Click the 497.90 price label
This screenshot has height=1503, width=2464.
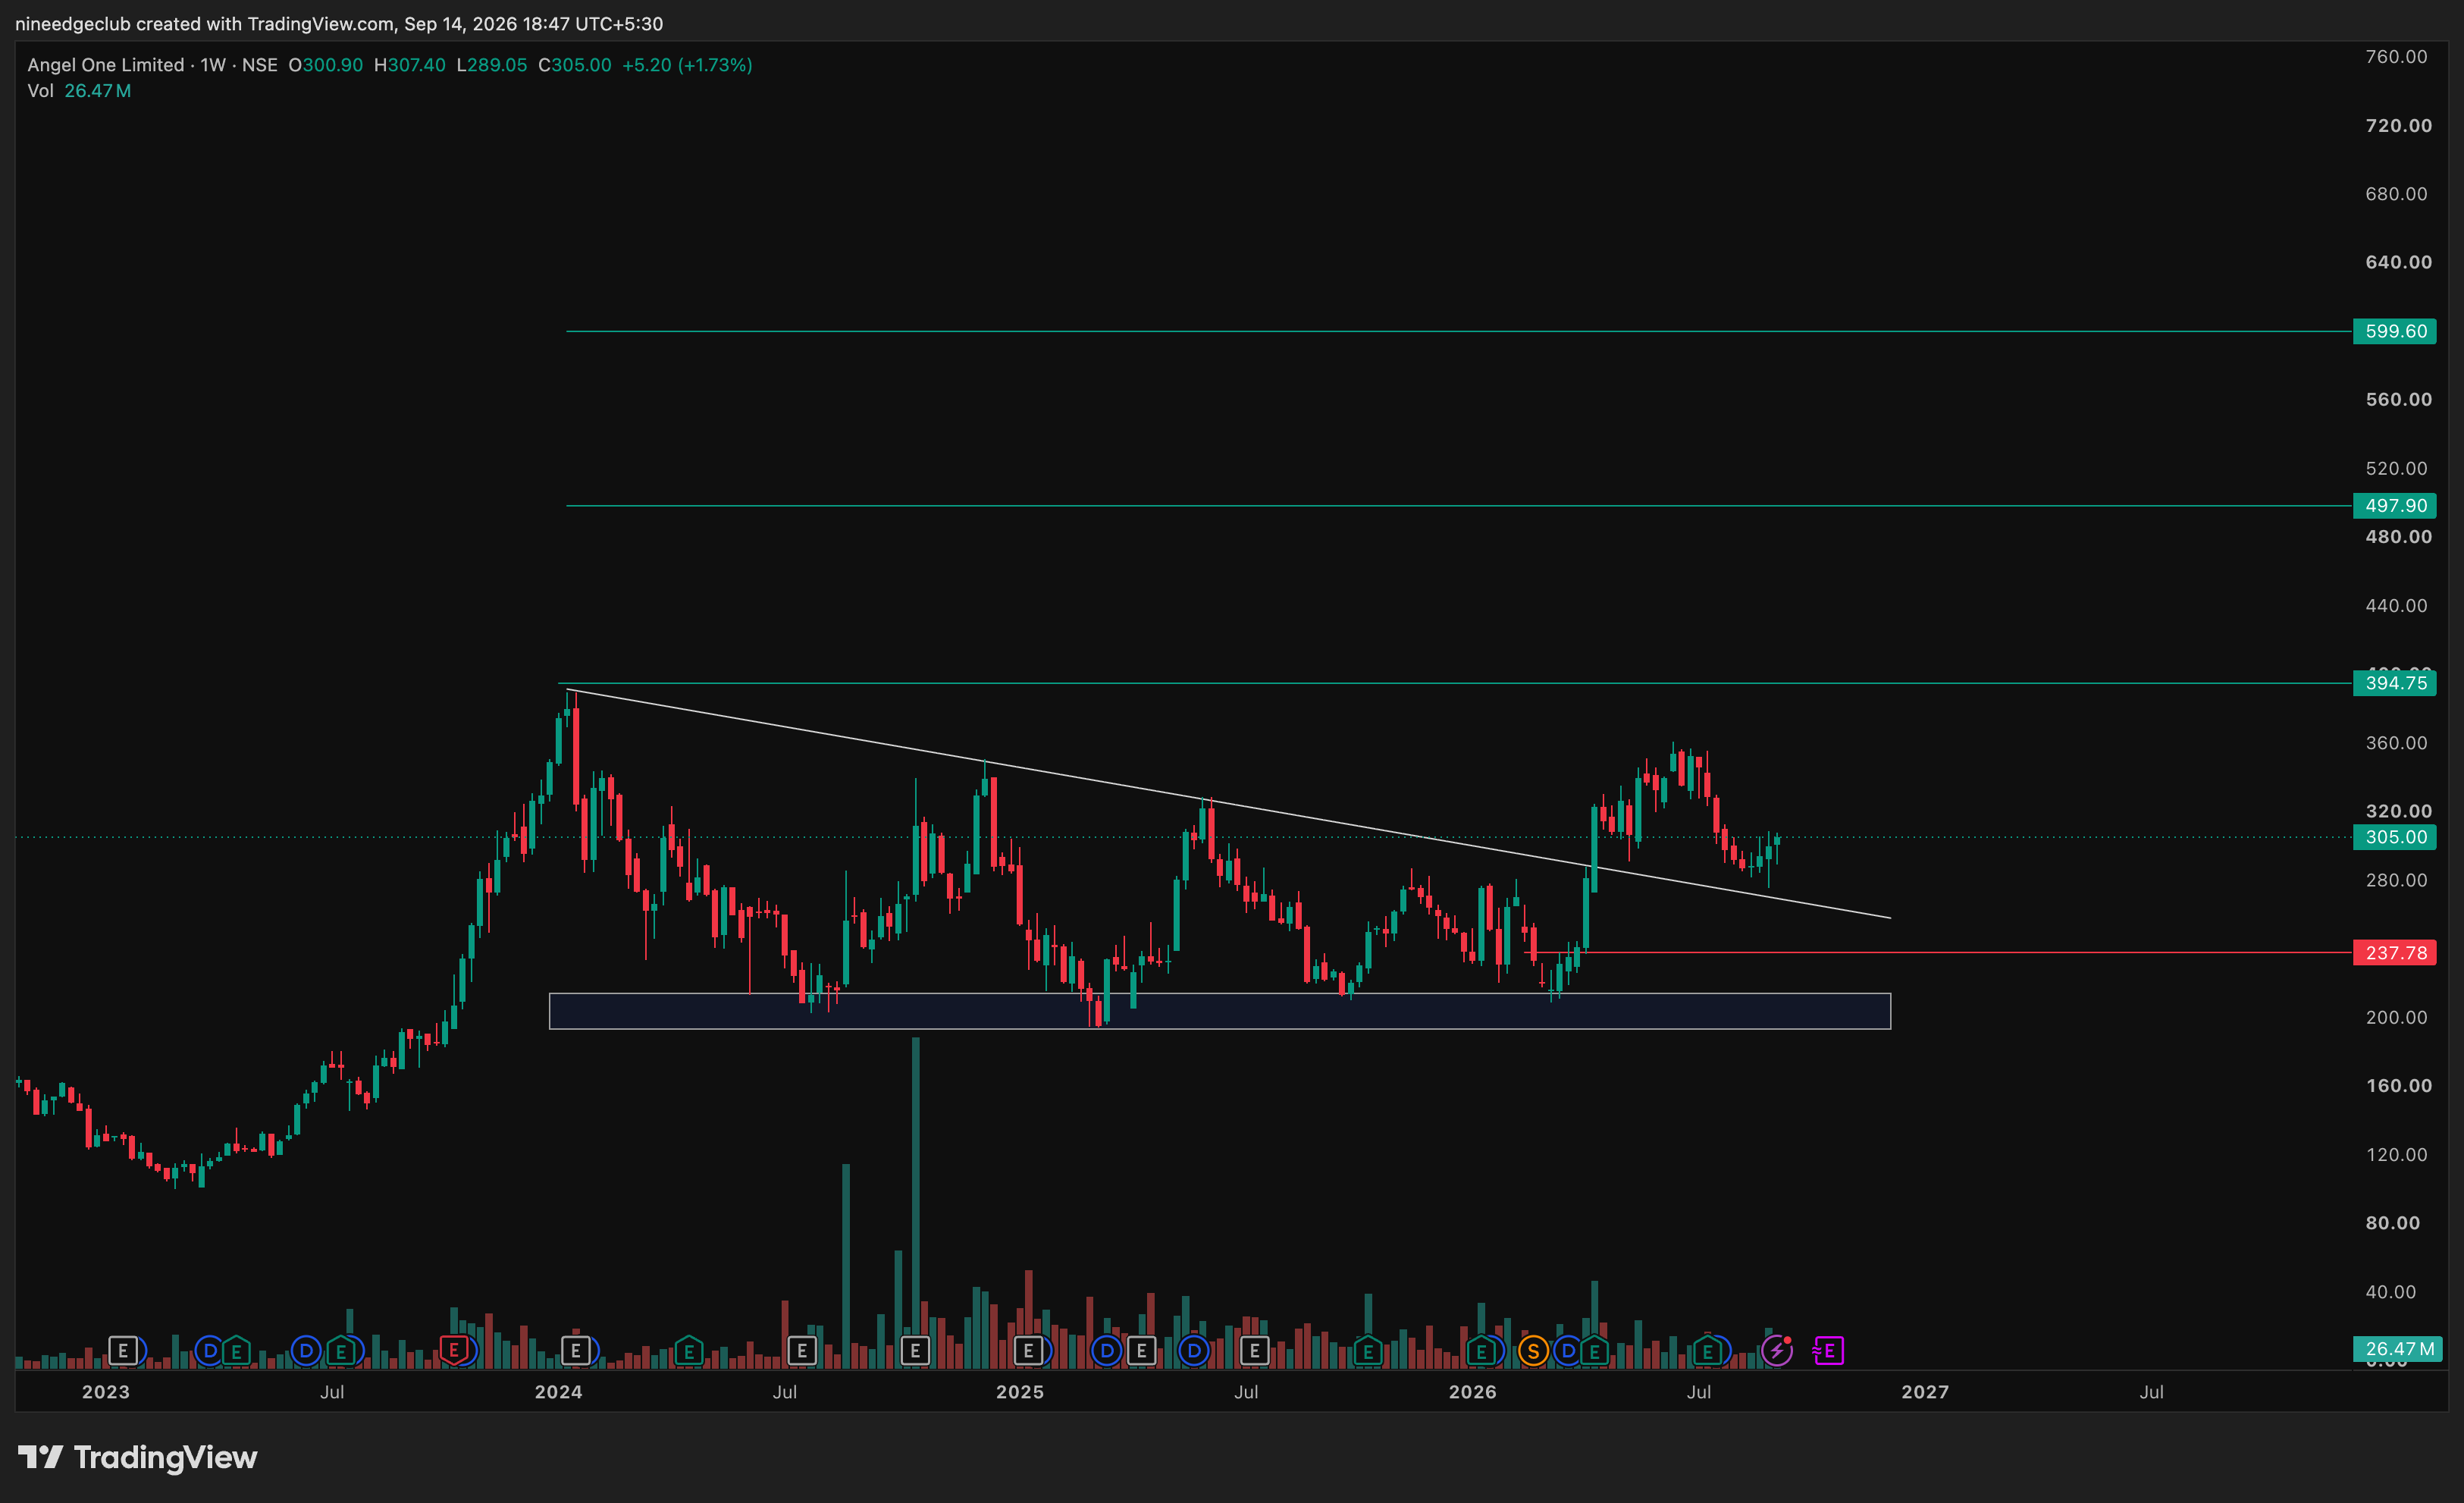click(x=2395, y=506)
